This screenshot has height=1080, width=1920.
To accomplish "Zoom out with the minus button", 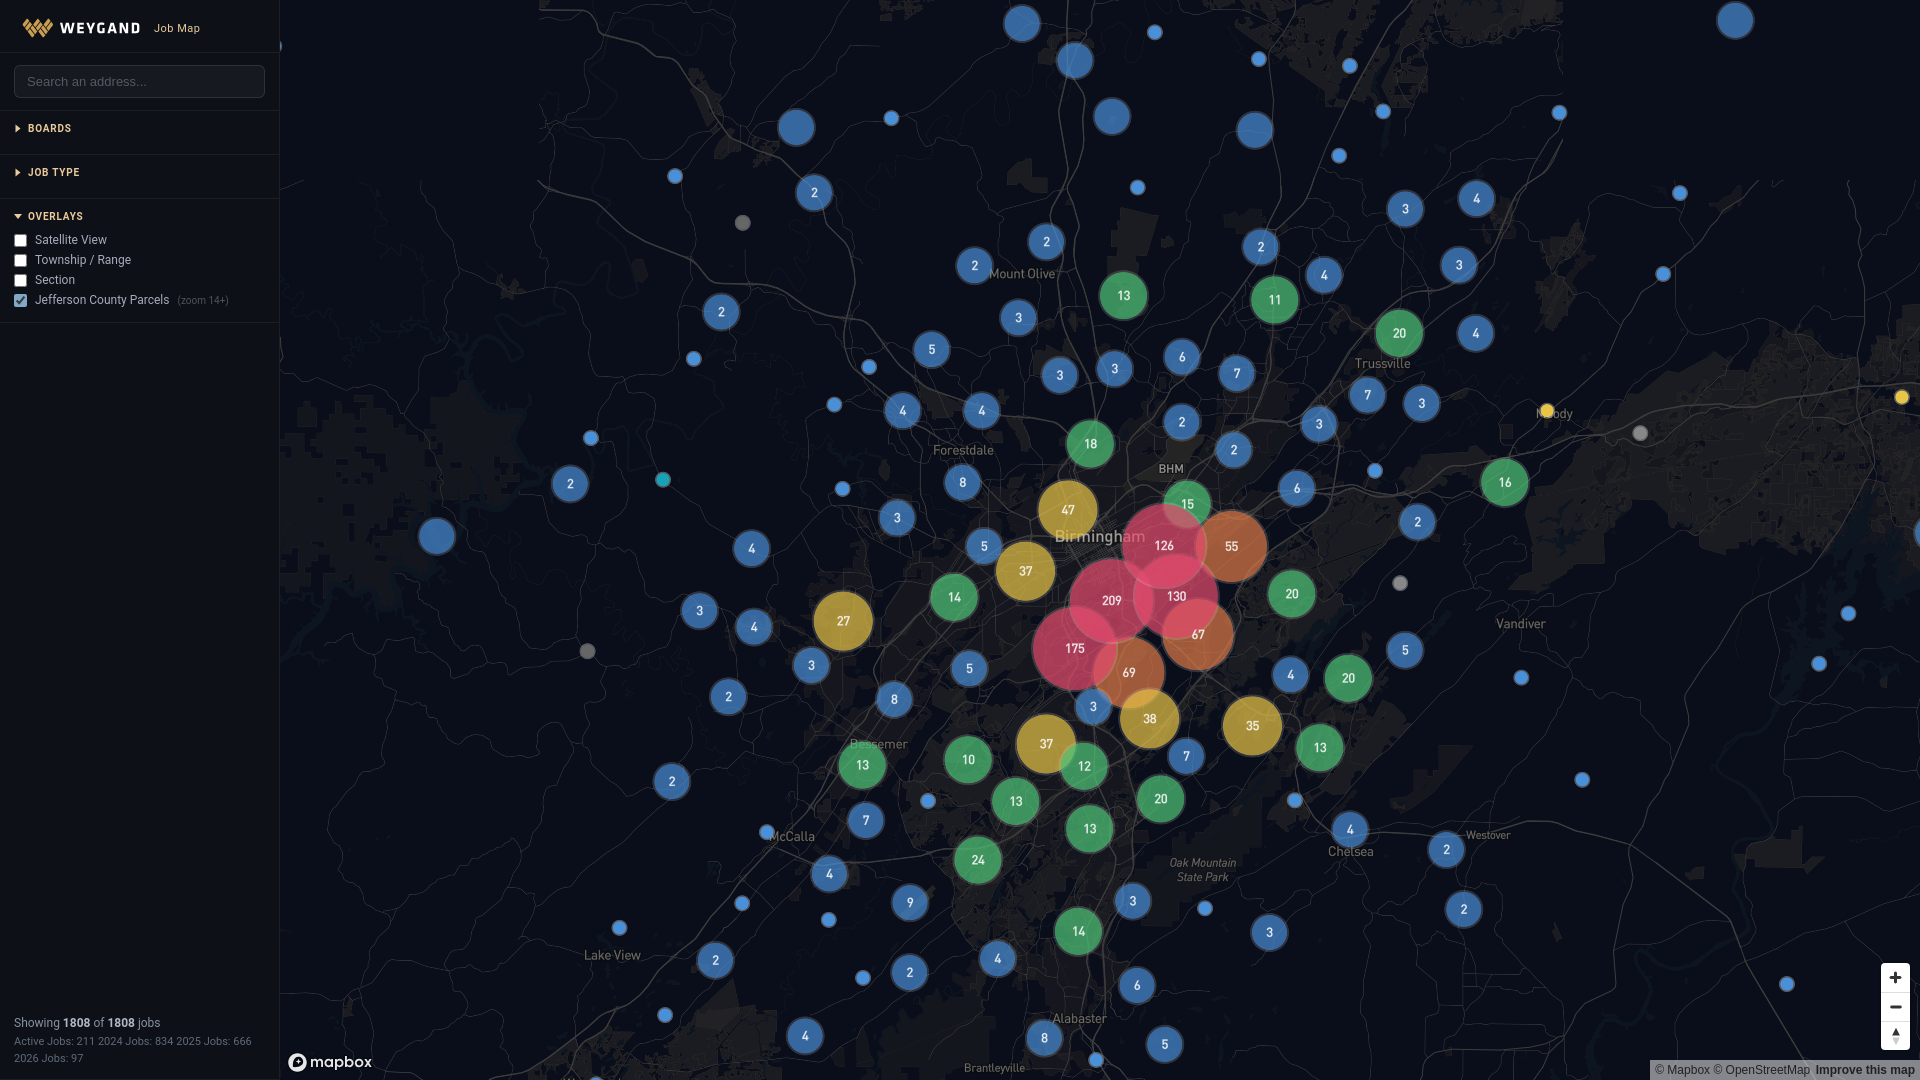I will click(1895, 1007).
